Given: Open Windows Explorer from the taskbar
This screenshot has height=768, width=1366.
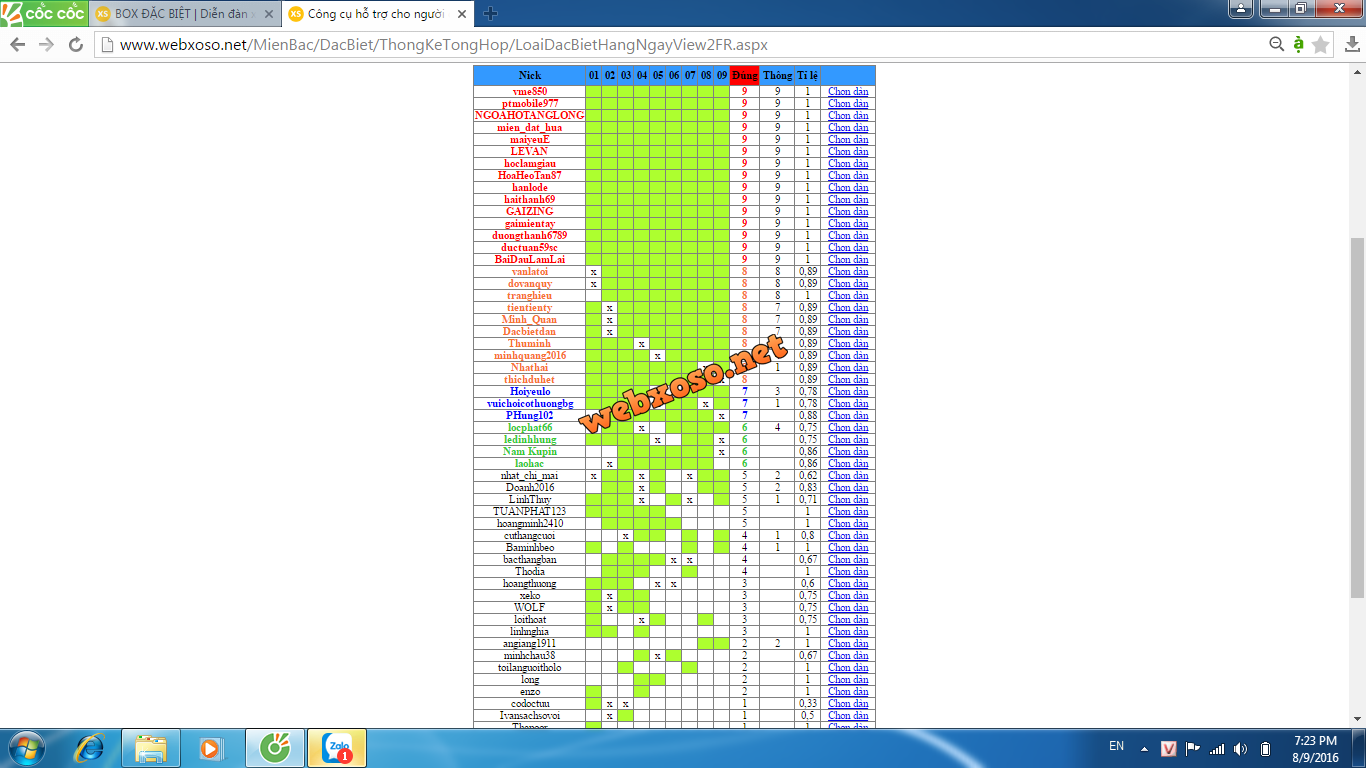Looking at the screenshot, I should pyautogui.click(x=151, y=748).
